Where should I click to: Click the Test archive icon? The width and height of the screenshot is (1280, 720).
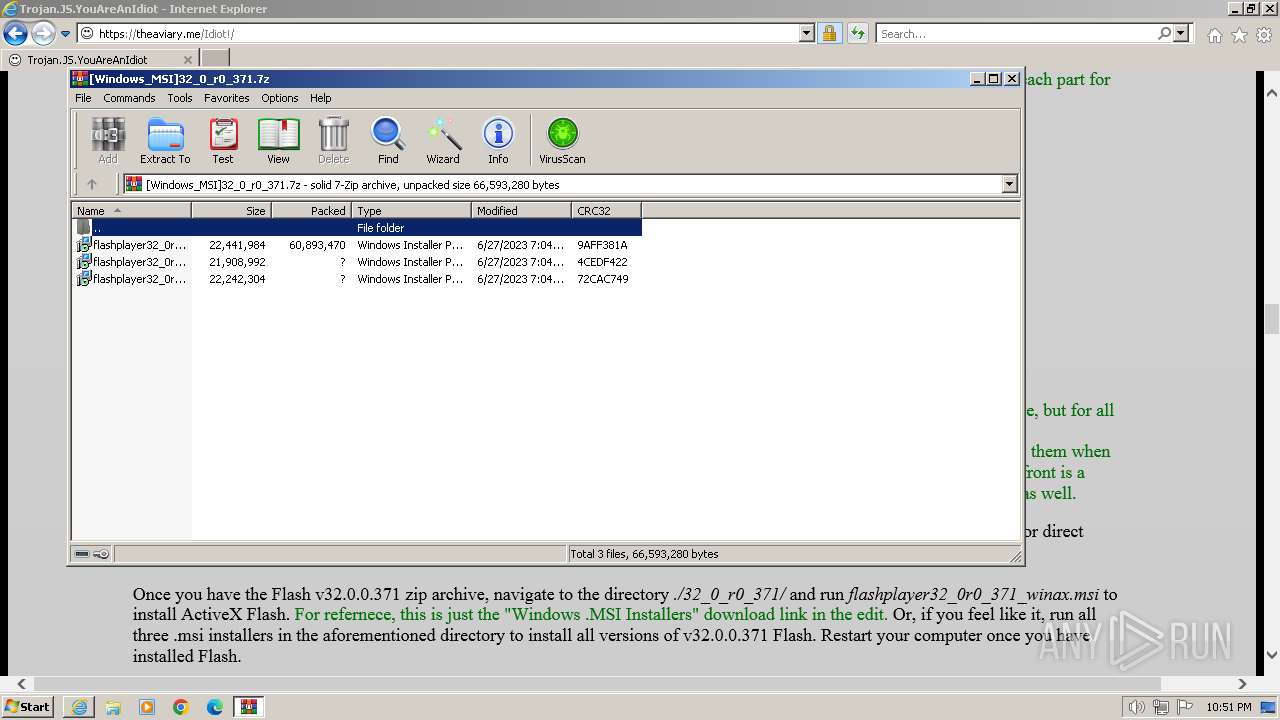click(x=223, y=140)
